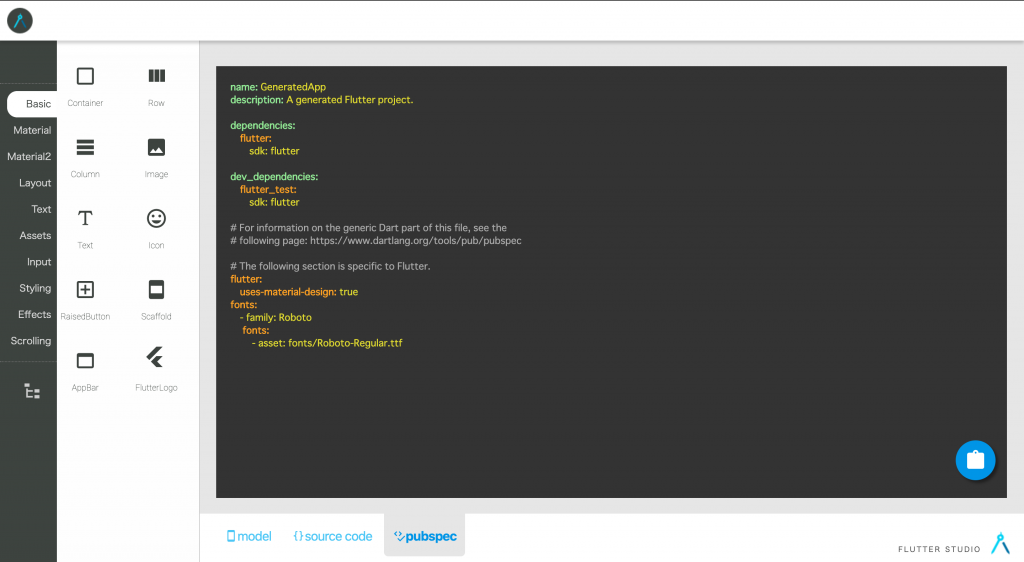
Task: Select the Scaffold widget icon
Action: point(156,289)
